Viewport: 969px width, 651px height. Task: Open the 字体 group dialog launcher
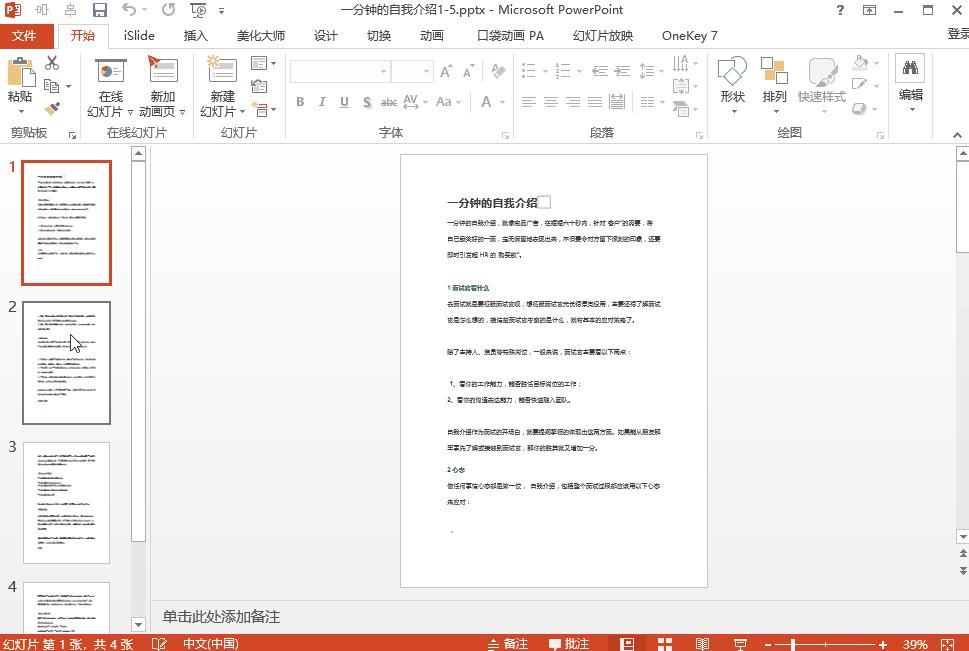click(x=507, y=132)
